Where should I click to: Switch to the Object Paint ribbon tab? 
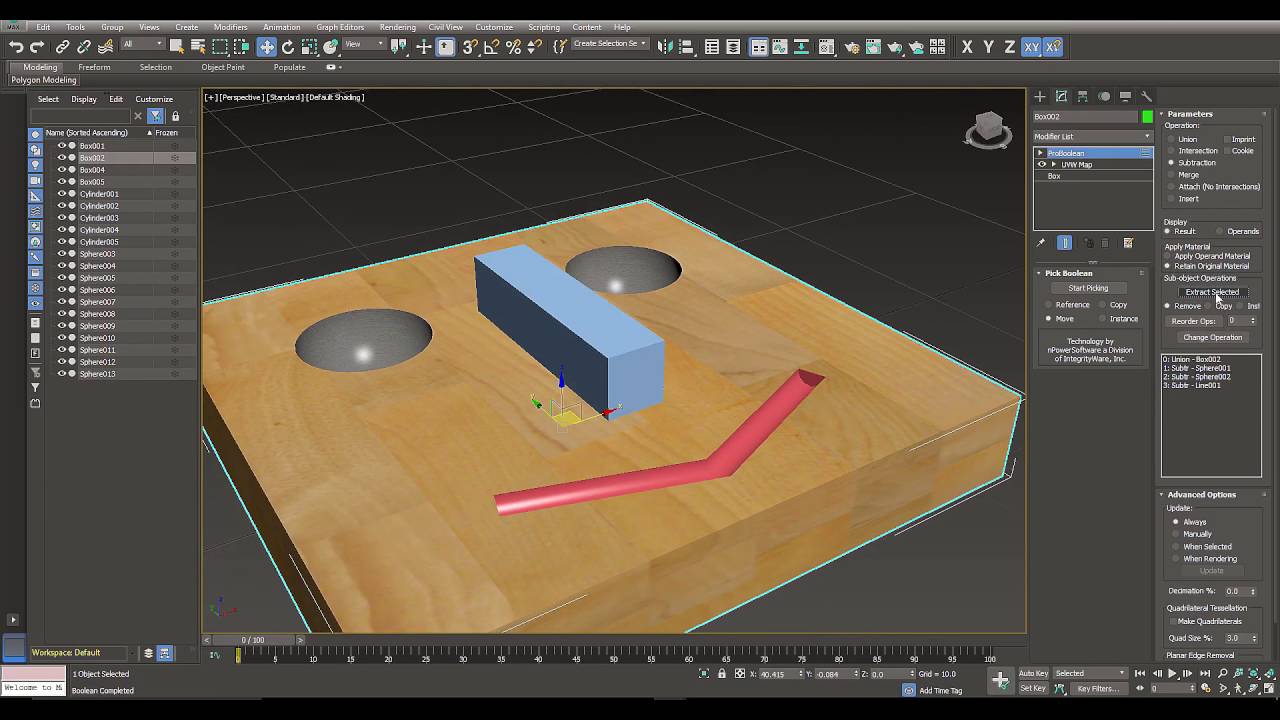click(223, 67)
